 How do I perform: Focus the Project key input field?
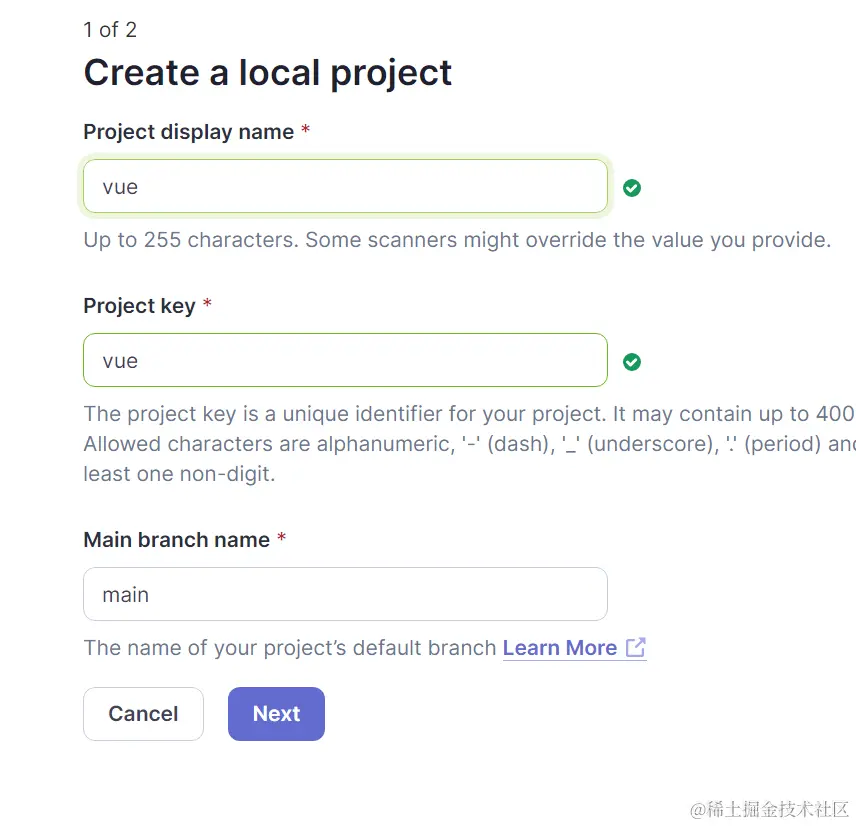tap(345, 360)
